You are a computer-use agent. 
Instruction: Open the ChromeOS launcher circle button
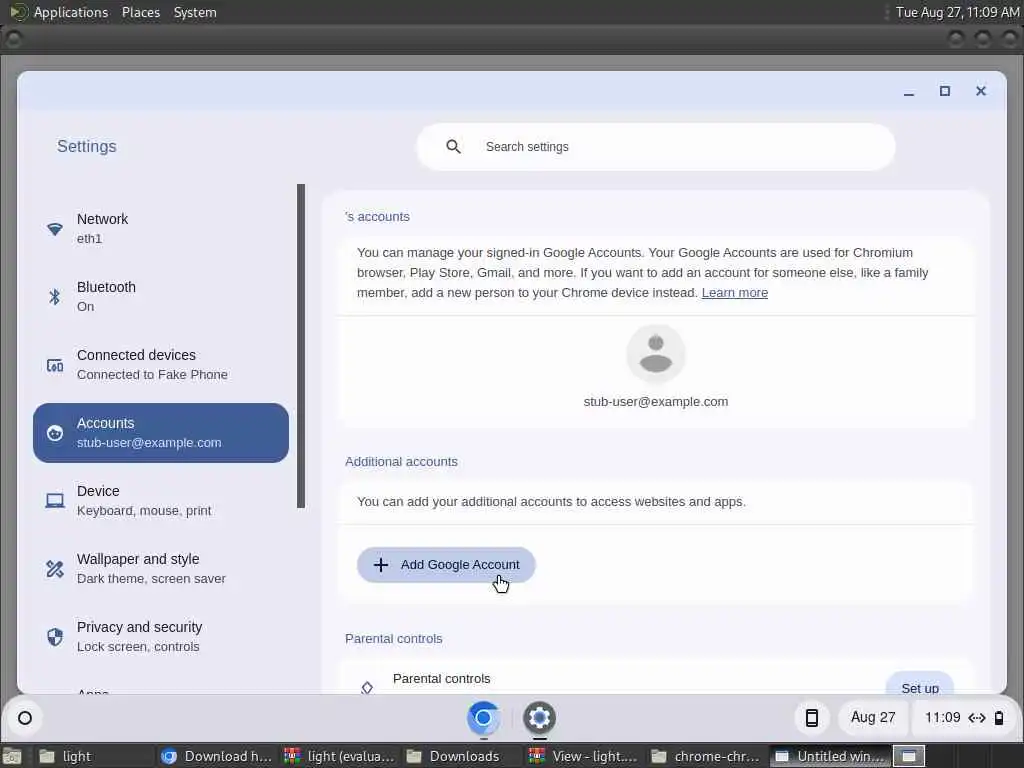[25, 718]
